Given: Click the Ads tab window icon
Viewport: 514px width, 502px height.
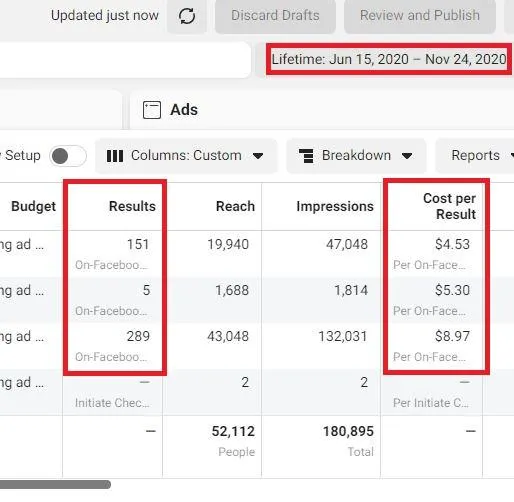Looking at the screenshot, I should tap(152, 110).
